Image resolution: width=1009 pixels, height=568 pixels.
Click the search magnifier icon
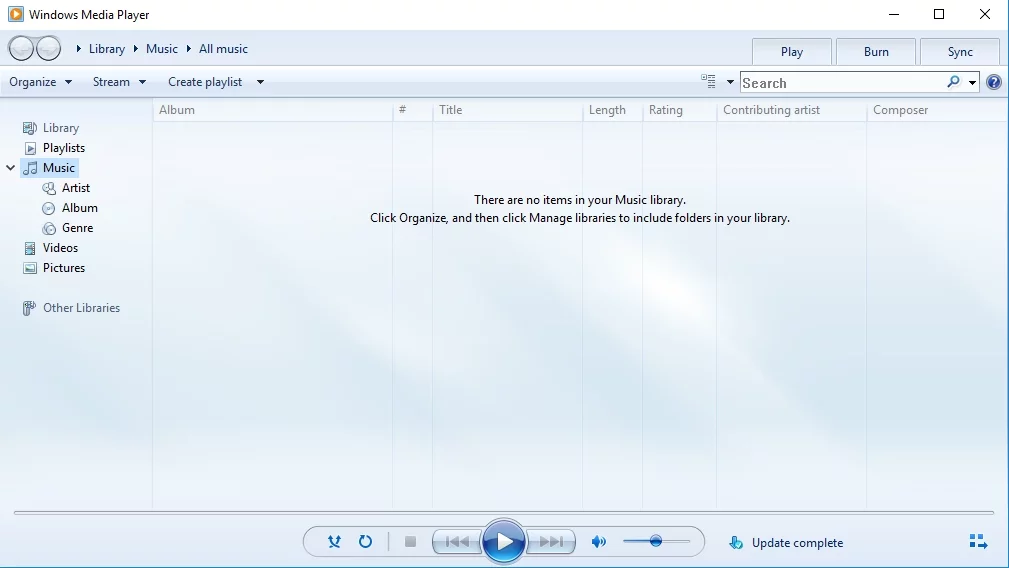coord(953,82)
